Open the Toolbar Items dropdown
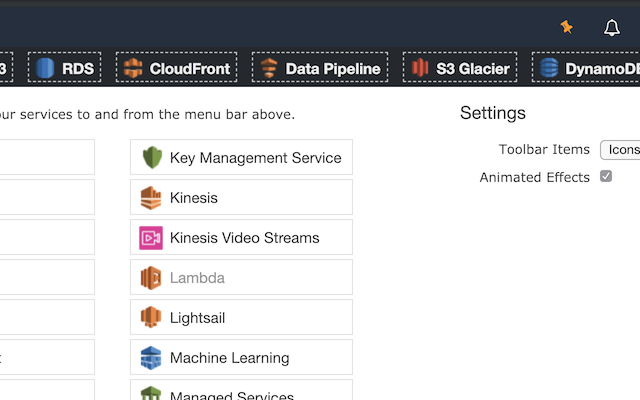The image size is (640, 400). click(x=620, y=150)
